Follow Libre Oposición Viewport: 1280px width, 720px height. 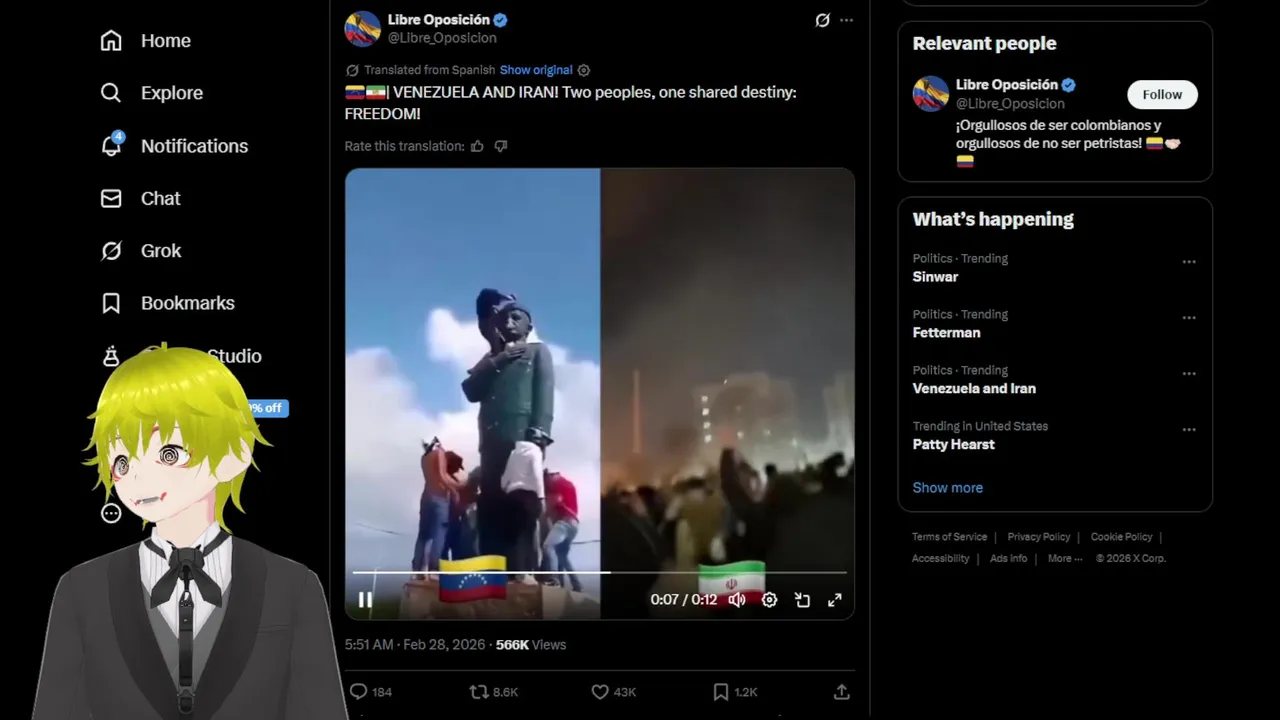[1162, 94]
